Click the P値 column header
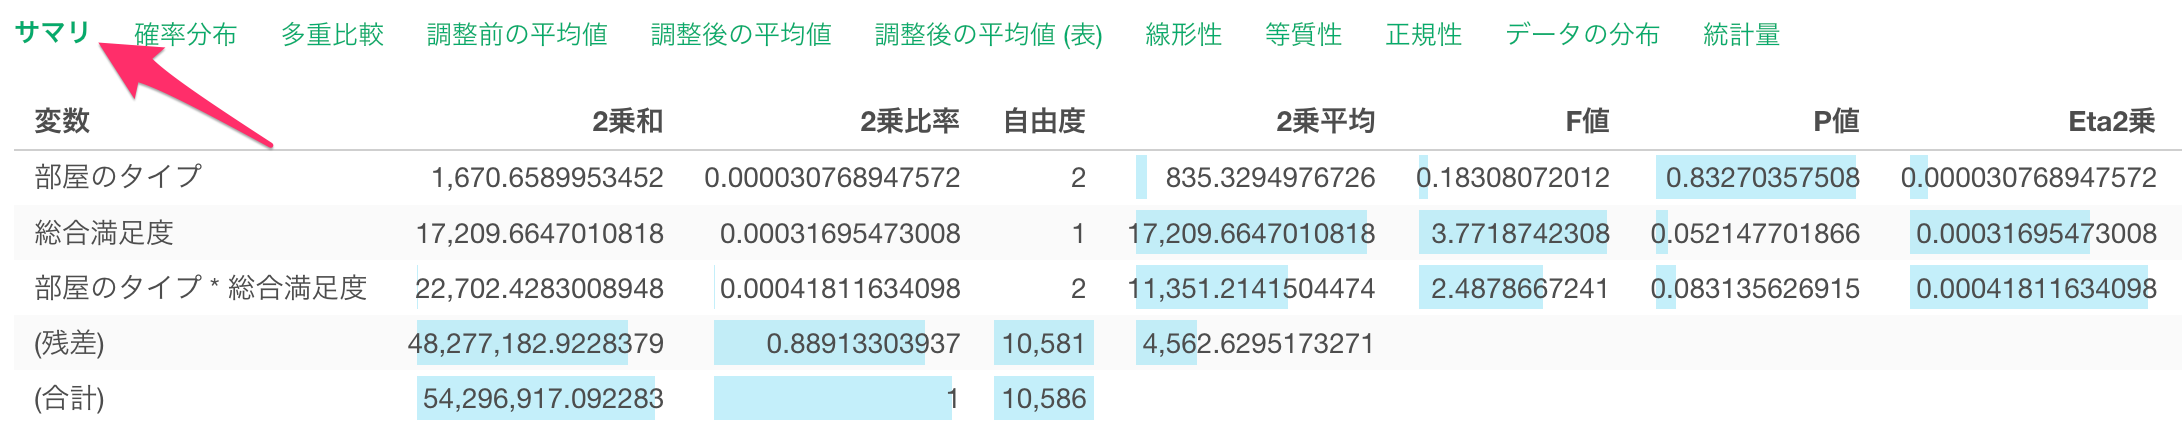This screenshot has width=2182, height=442. pos(1836,122)
